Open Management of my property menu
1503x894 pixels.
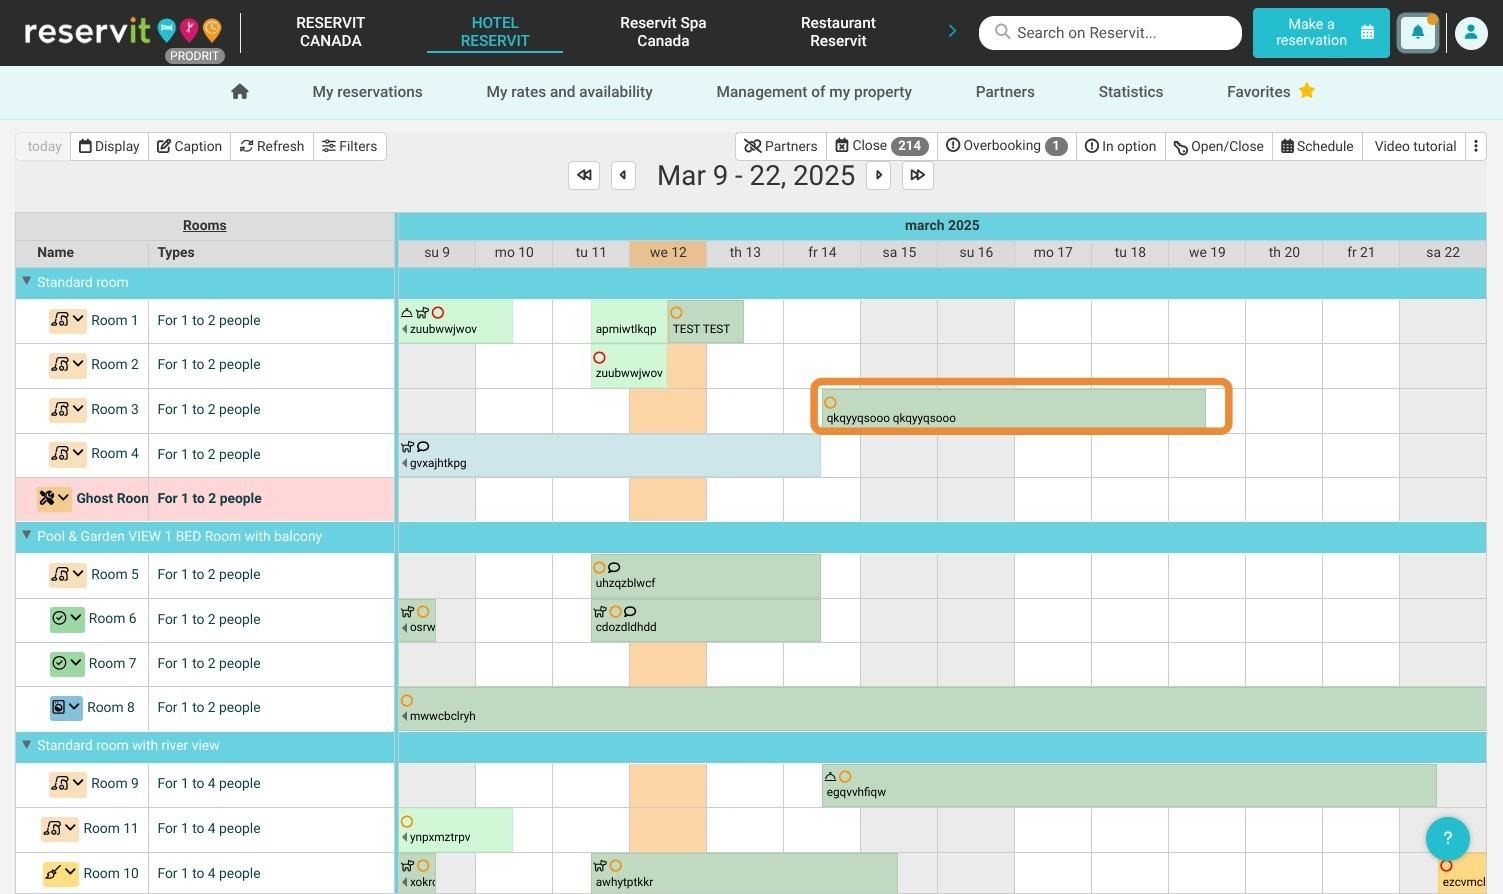pos(814,92)
